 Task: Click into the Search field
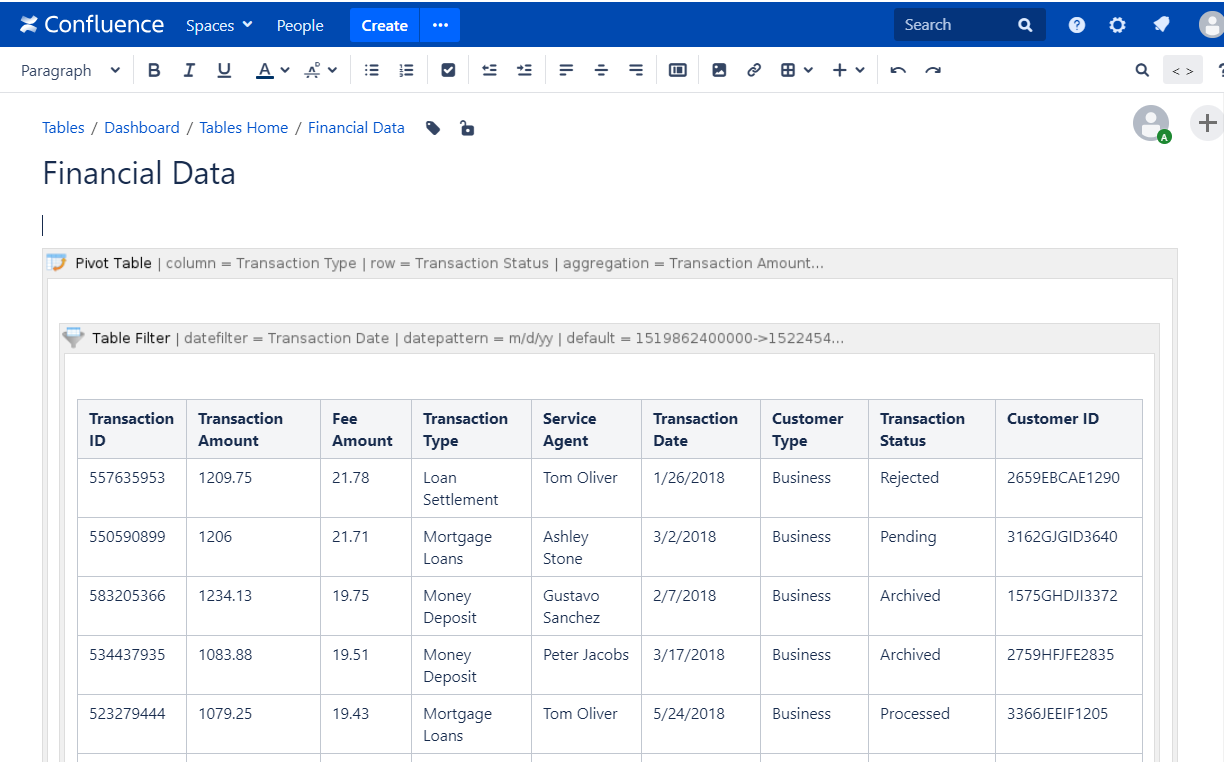[955, 25]
